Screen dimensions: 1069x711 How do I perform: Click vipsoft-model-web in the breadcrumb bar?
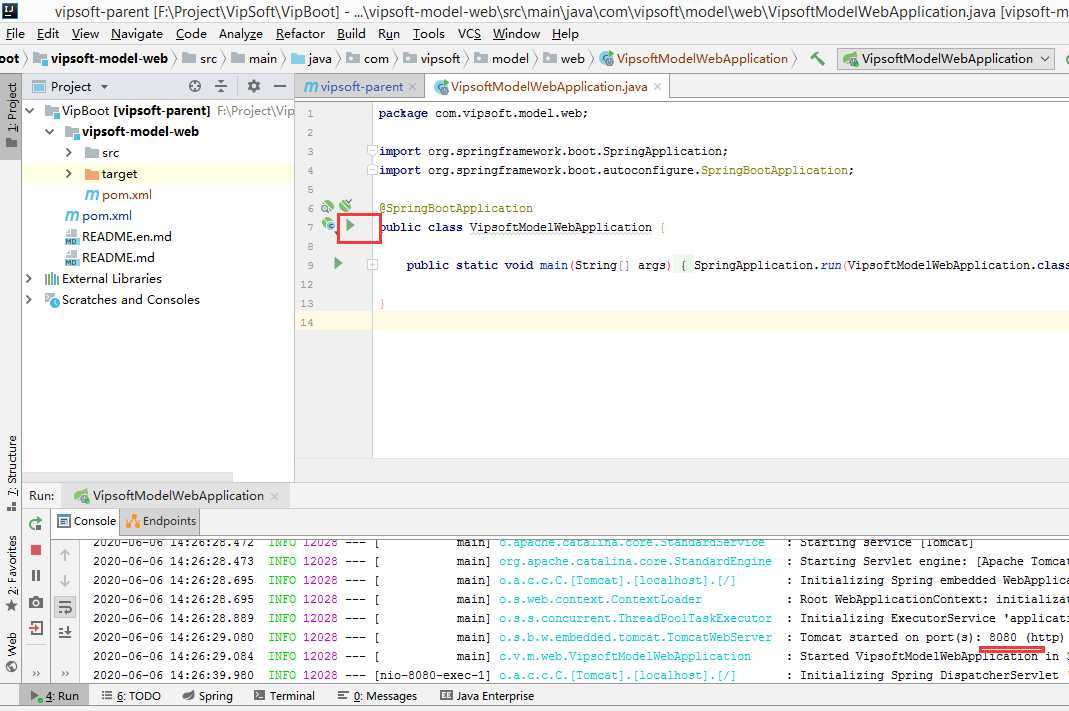[101, 59]
